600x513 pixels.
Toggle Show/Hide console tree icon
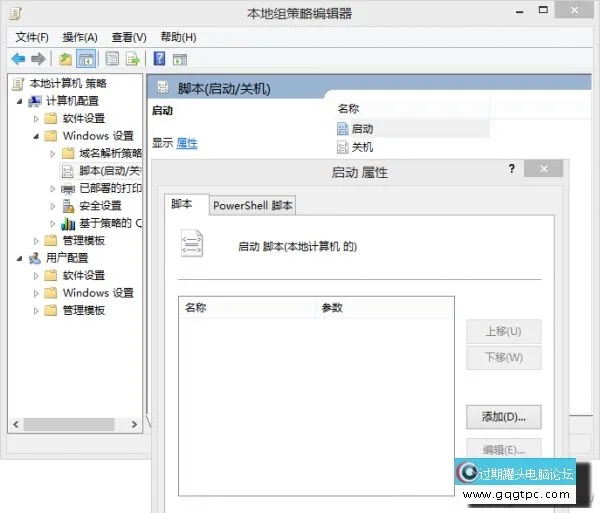point(86,59)
